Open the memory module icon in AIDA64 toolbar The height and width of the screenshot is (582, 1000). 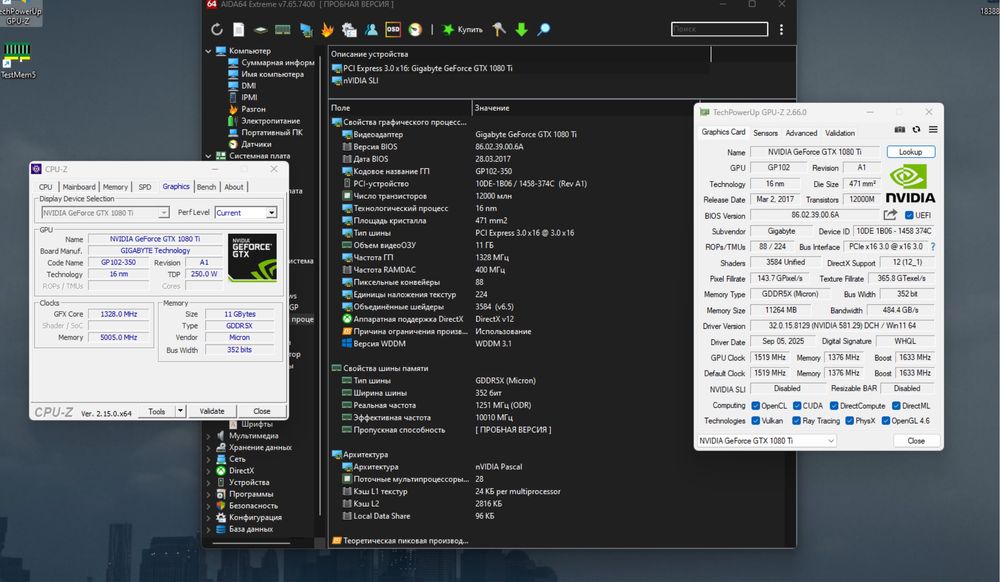(283, 29)
